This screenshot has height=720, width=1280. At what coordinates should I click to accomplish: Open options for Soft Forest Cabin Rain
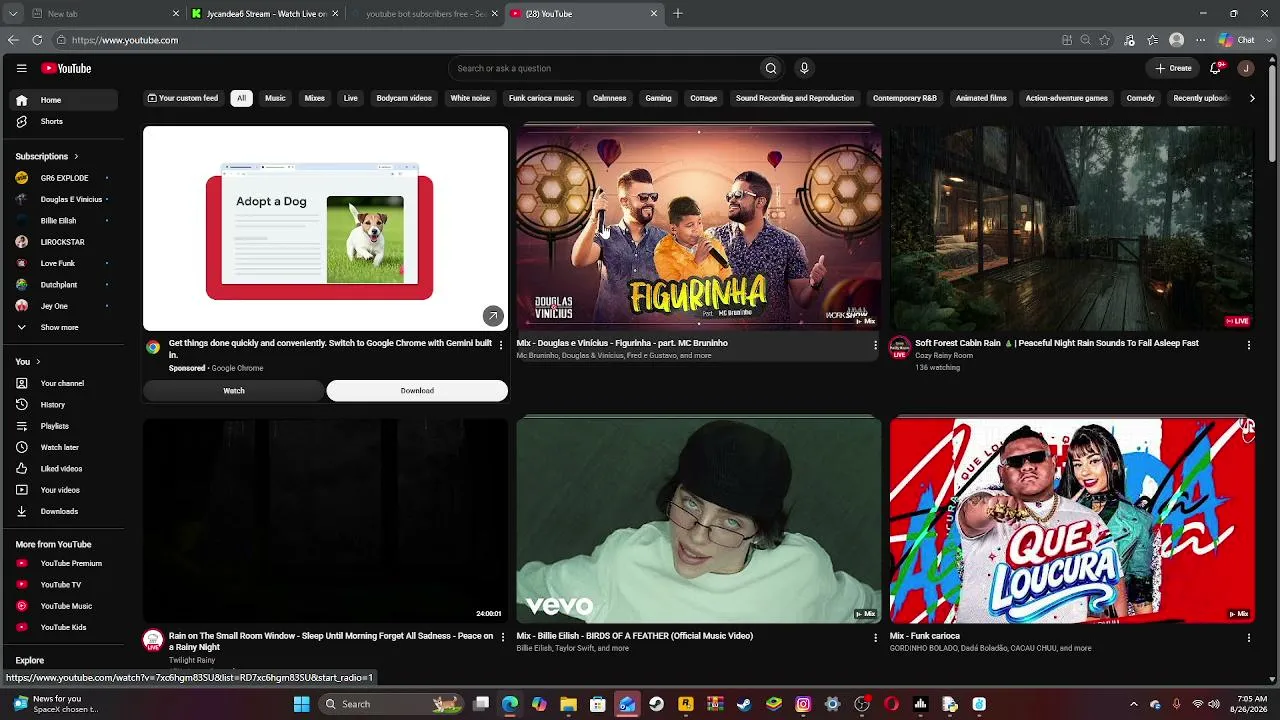[x=1248, y=345]
